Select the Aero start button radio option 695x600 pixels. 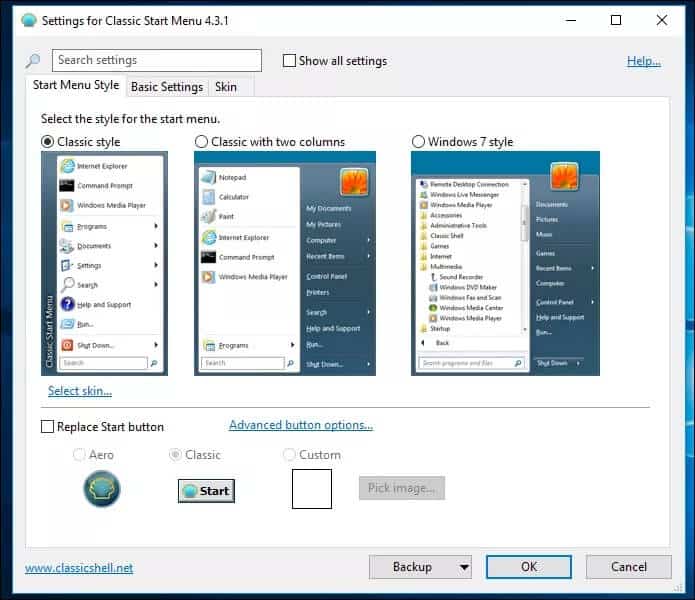coord(79,455)
